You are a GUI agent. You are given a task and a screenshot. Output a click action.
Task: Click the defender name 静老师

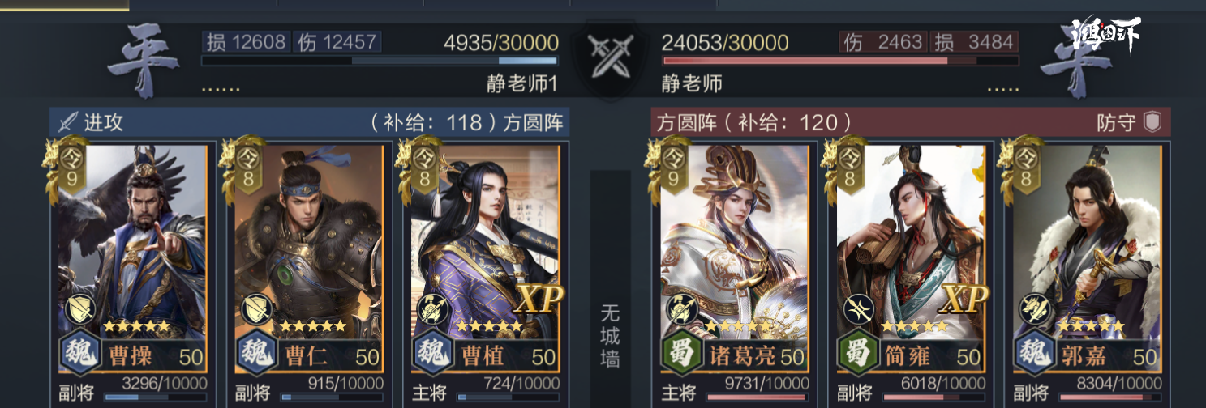[x=692, y=84]
